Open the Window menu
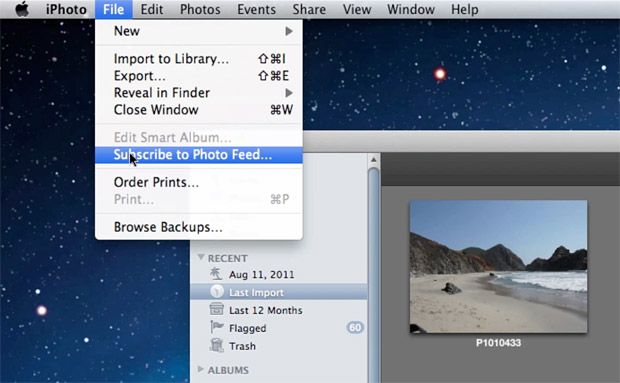The width and height of the screenshot is (620, 383). (x=411, y=9)
